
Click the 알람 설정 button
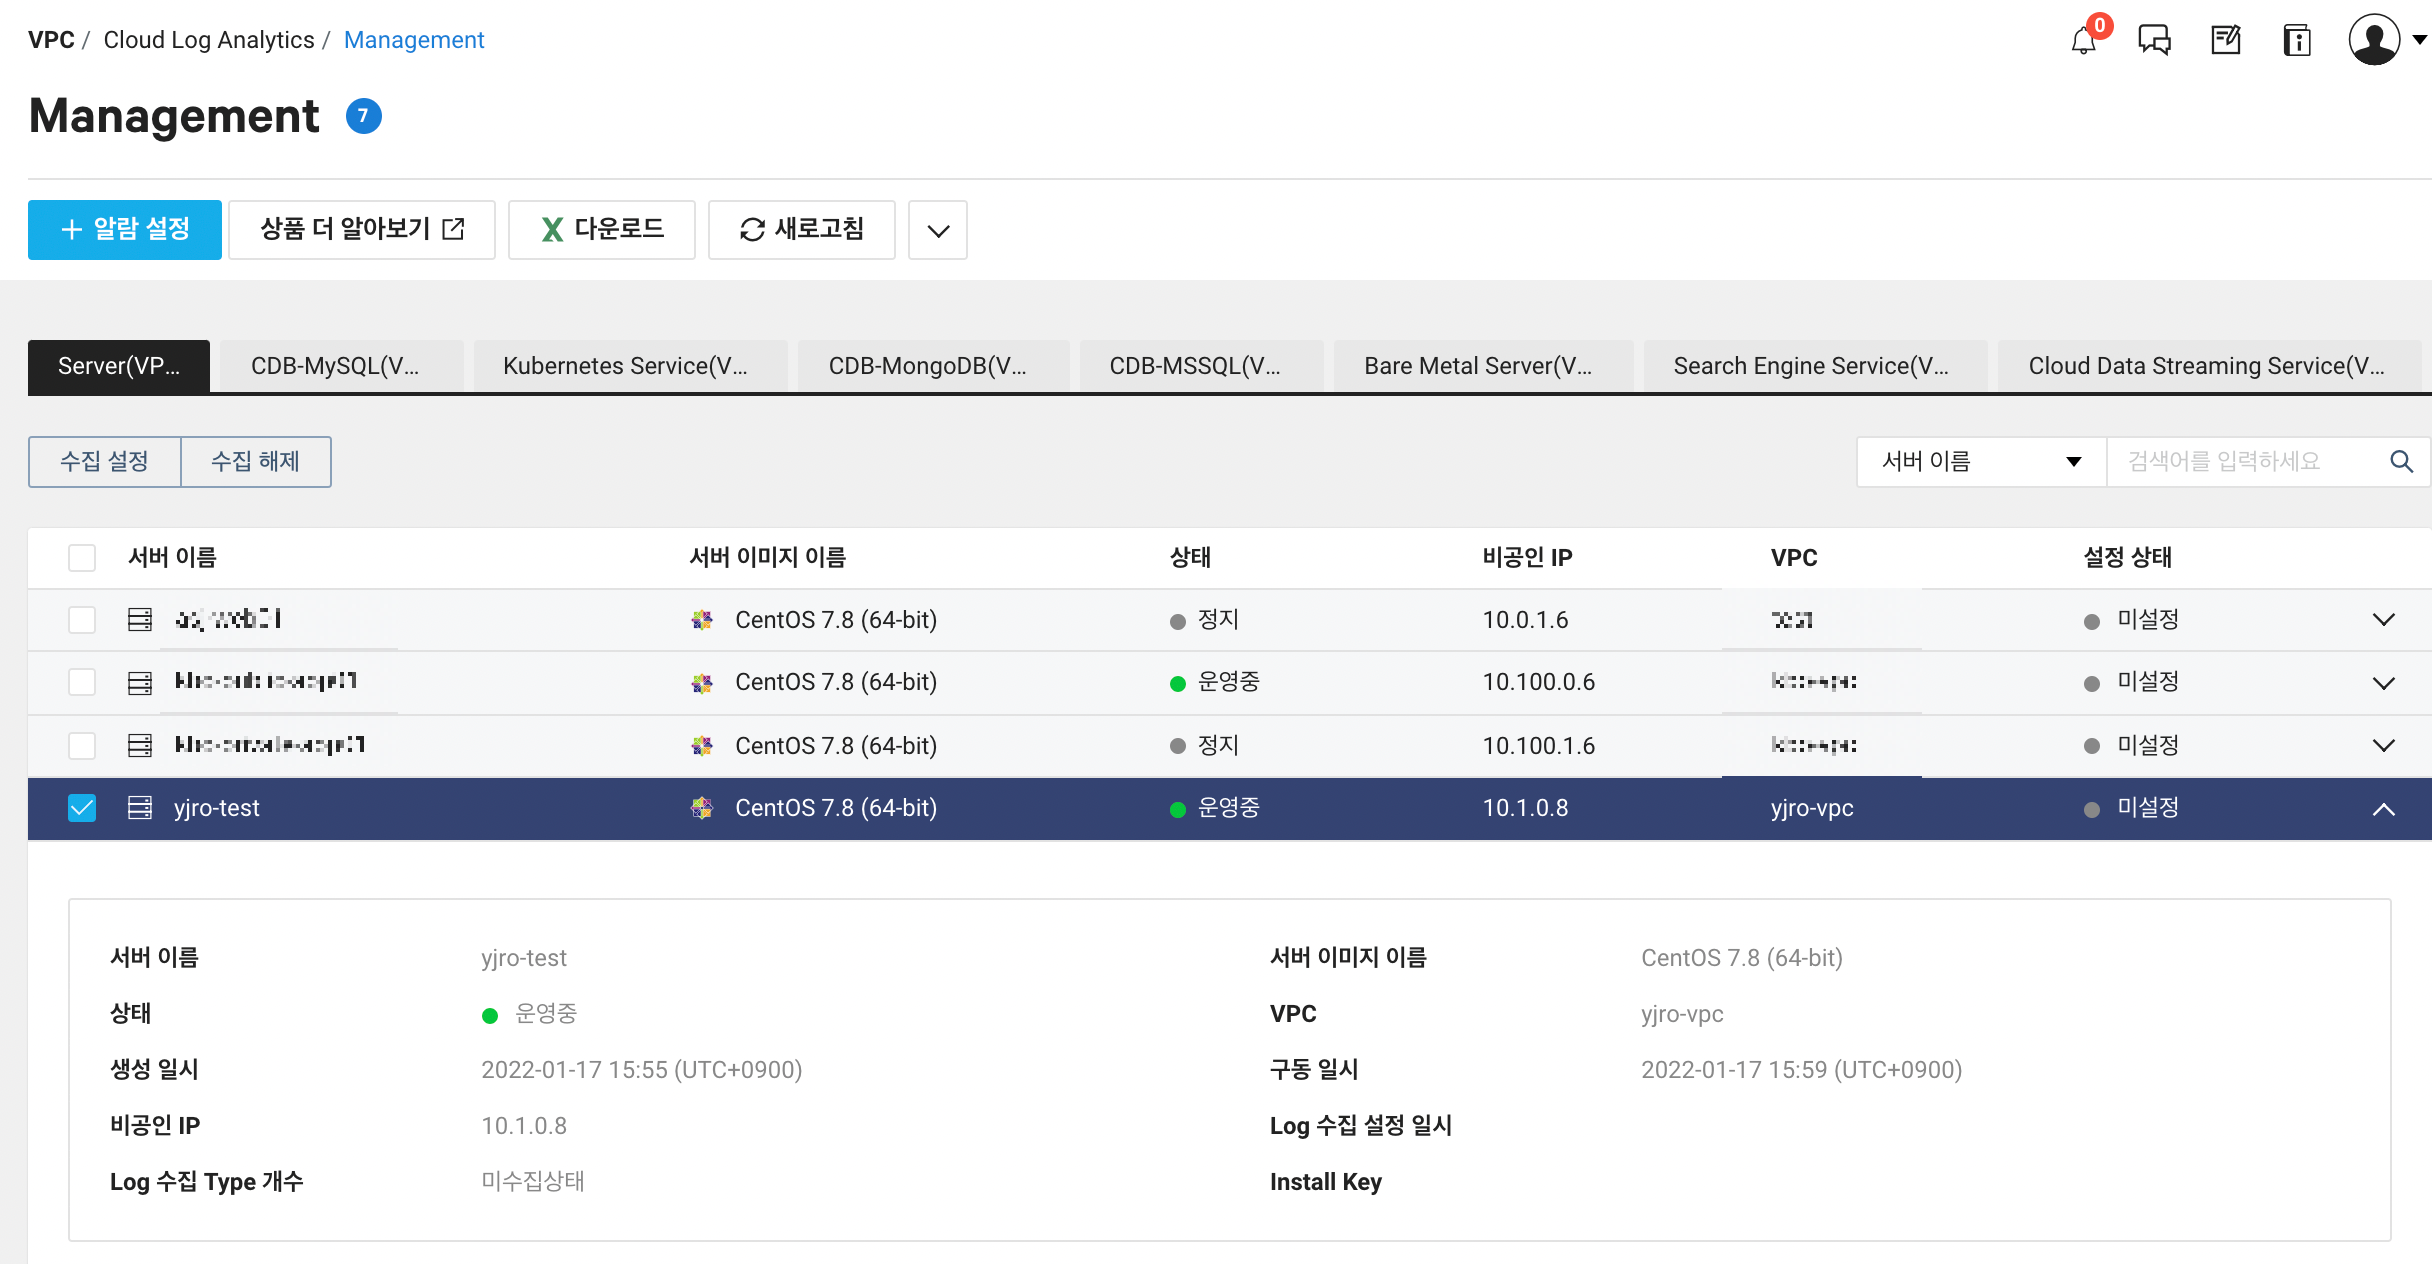[x=125, y=229]
